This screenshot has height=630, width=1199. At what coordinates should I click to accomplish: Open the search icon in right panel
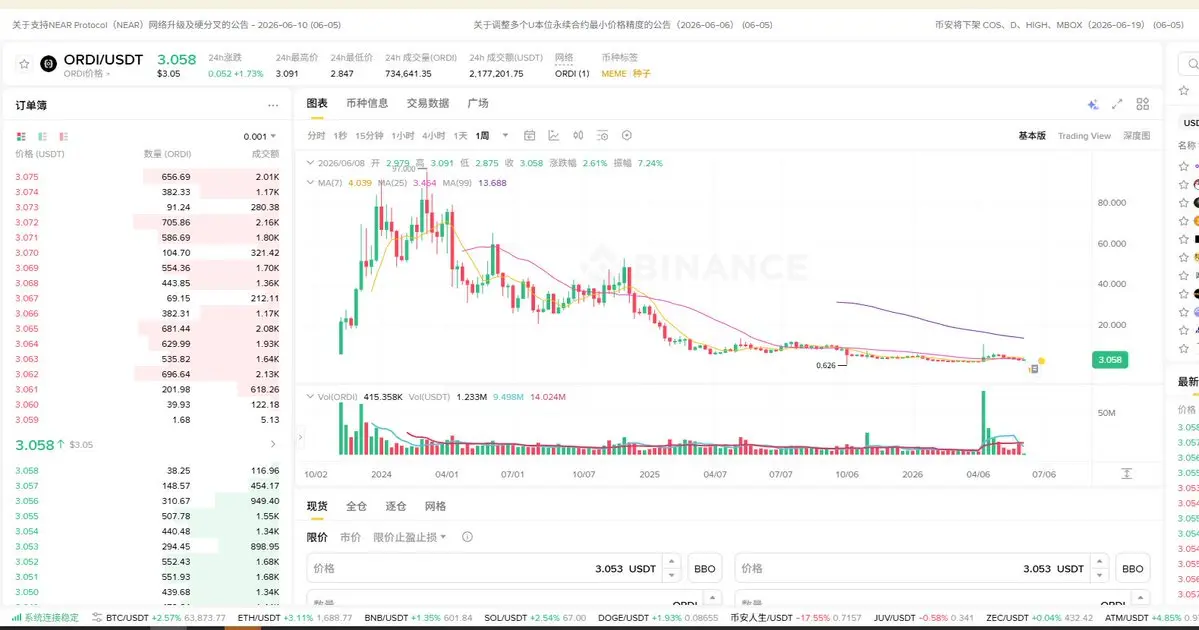[1191, 64]
